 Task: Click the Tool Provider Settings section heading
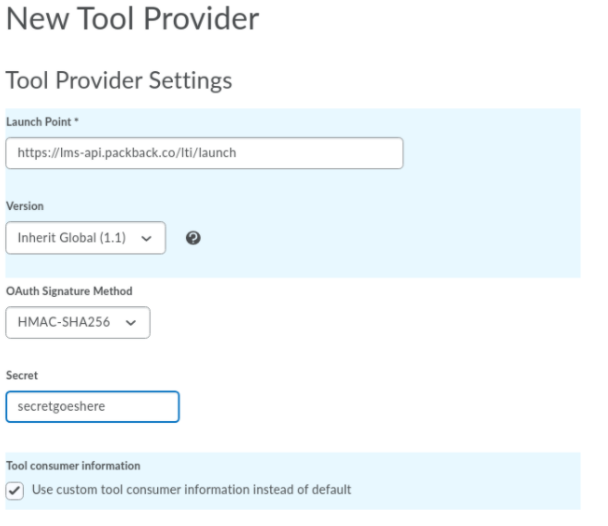[119, 81]
